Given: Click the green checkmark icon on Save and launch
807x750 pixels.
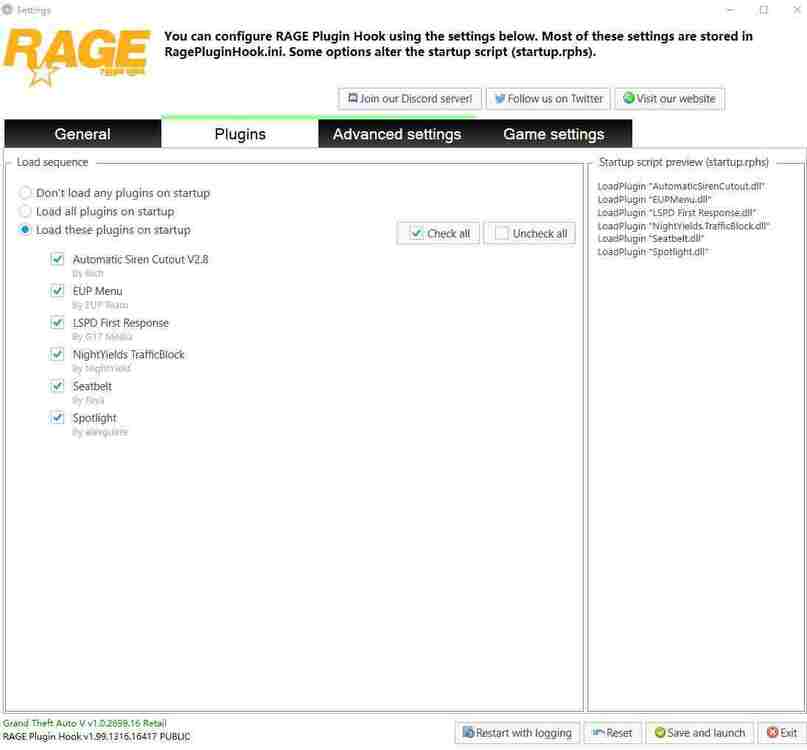Looking at the screenshot, I should [658, 733].
